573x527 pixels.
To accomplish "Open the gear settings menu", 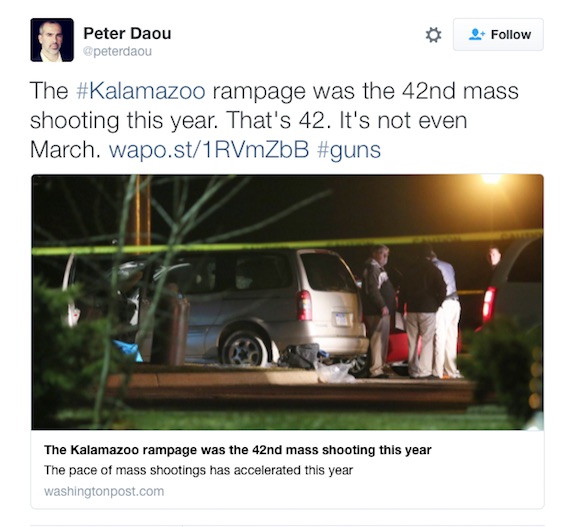I will click(x=433, y=35).
